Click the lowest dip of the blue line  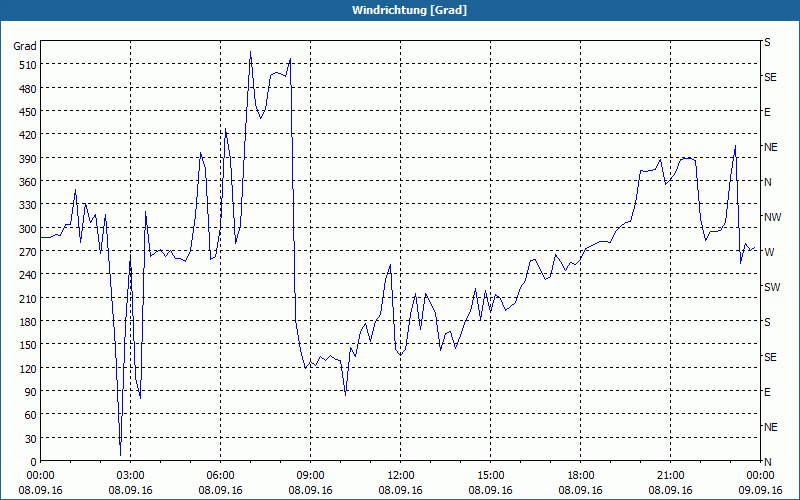pos(120,455)
